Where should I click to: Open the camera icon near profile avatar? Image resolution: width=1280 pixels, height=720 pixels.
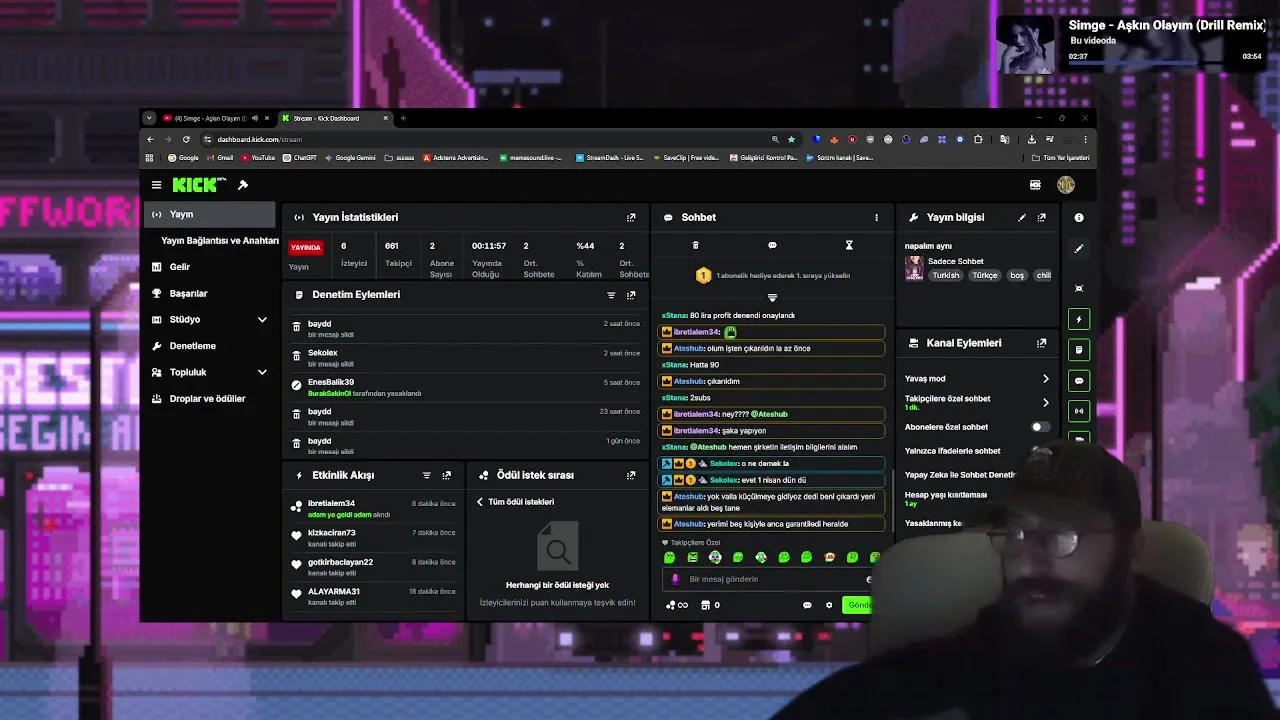1035,185
